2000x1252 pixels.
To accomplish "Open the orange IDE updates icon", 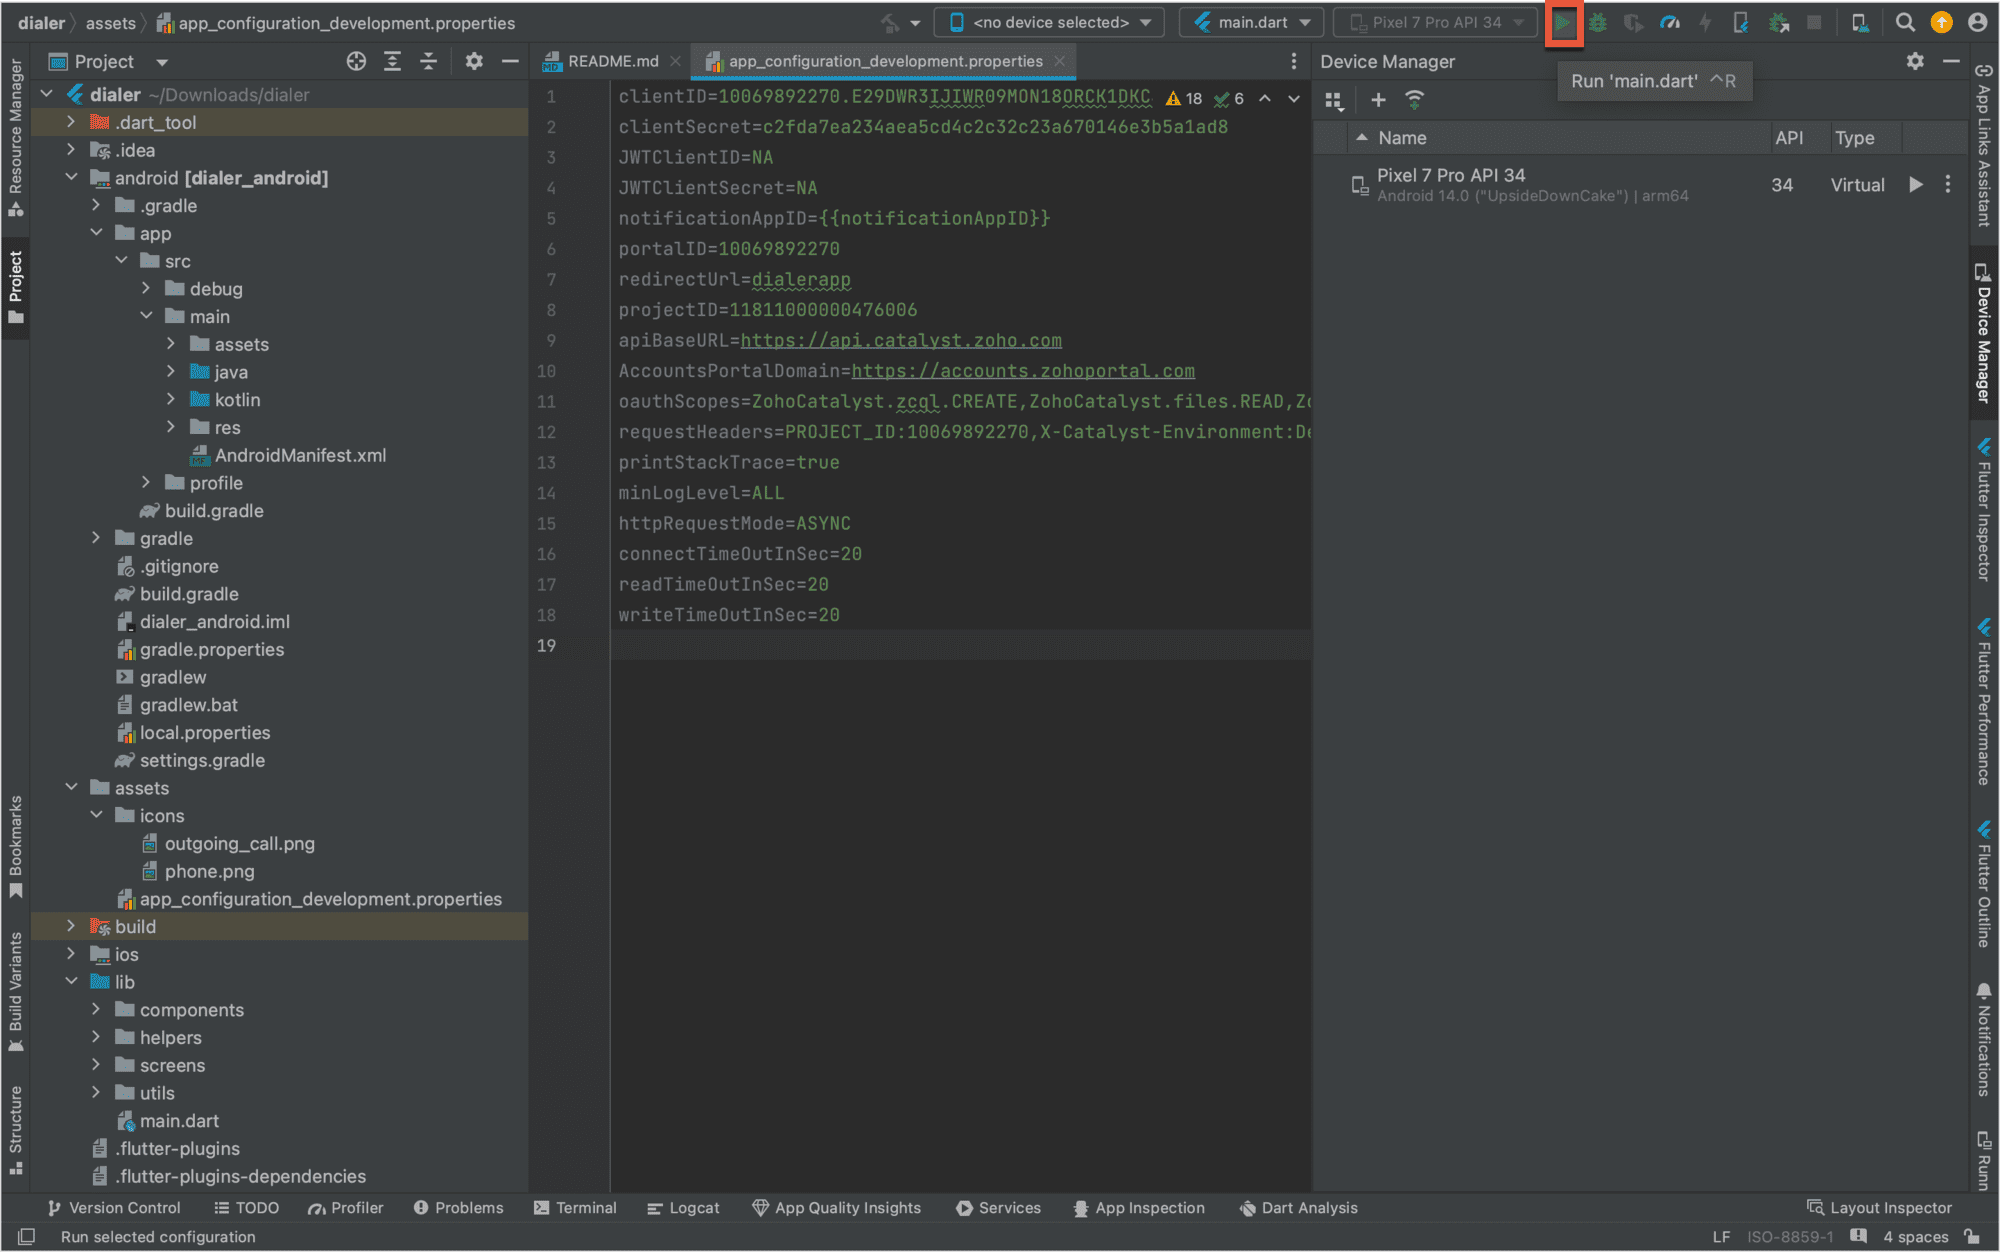I will pos(1941,22).
